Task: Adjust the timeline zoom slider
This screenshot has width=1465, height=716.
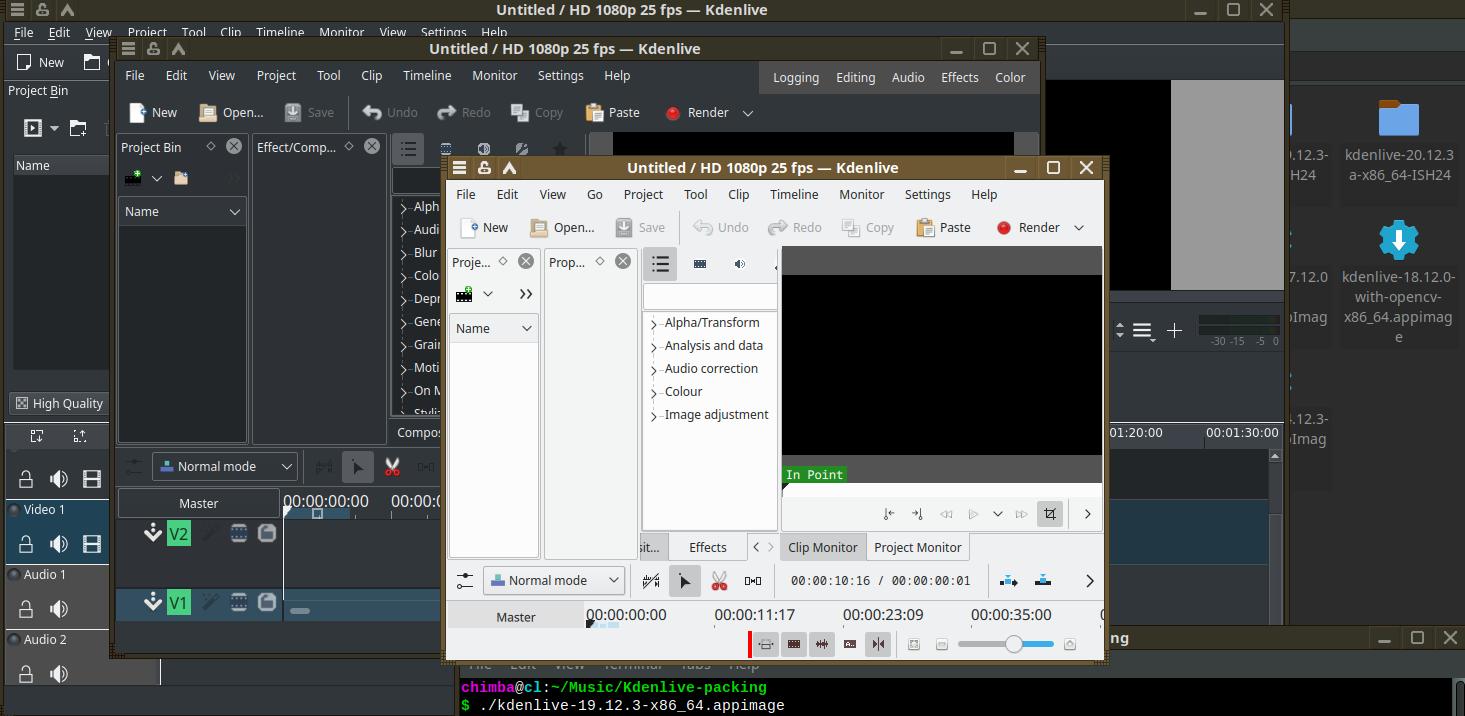Action: (1013, 645)
